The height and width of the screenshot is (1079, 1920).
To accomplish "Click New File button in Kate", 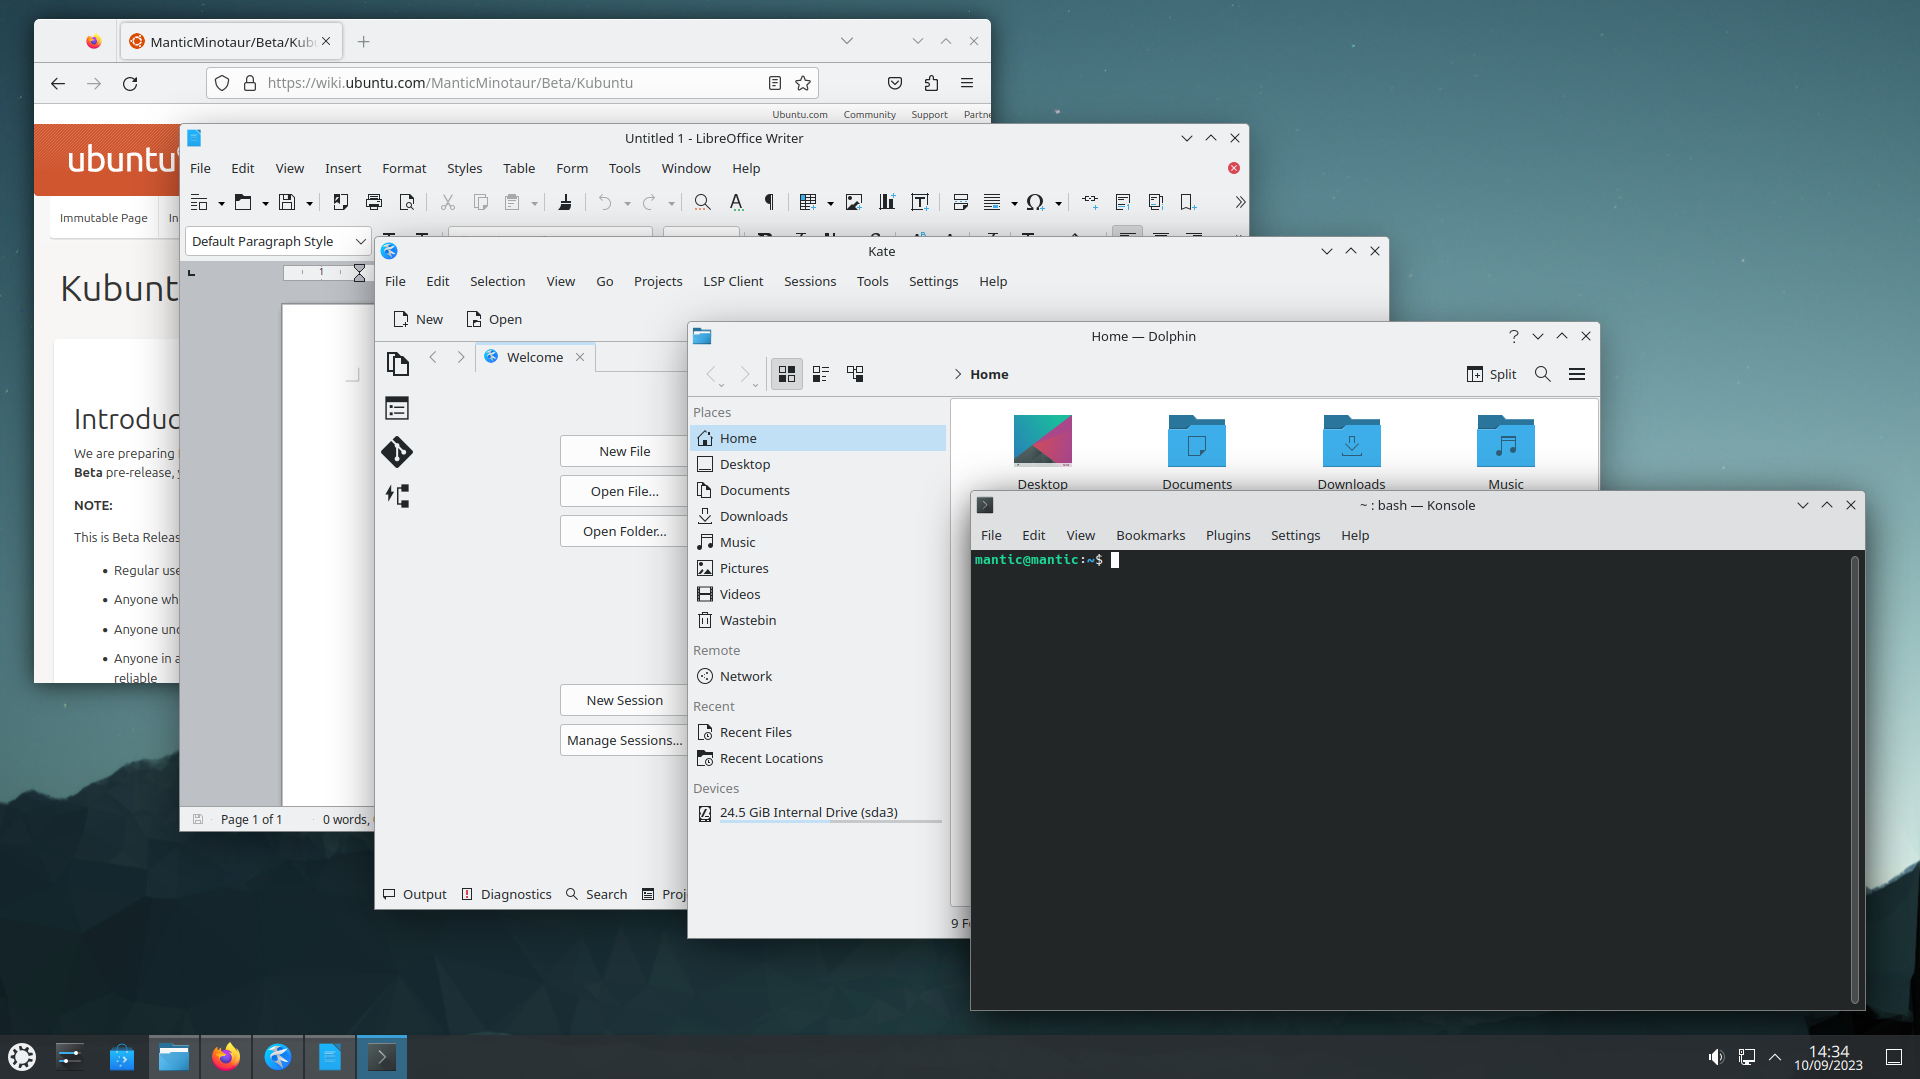I will 624,451.
